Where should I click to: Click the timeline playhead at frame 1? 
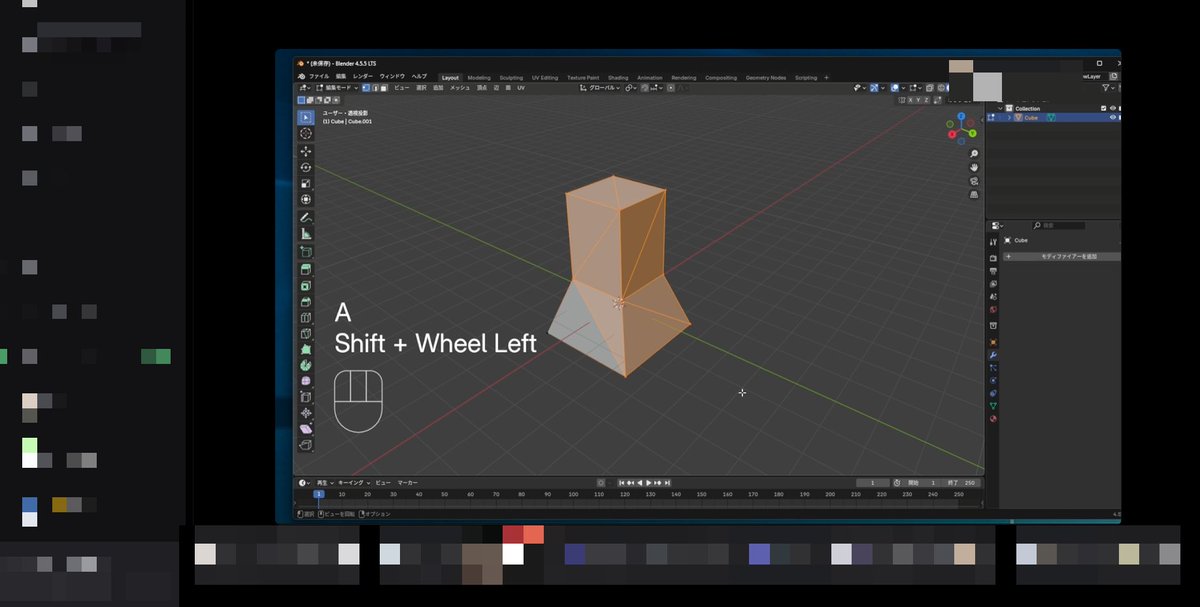tap(319, 493)
